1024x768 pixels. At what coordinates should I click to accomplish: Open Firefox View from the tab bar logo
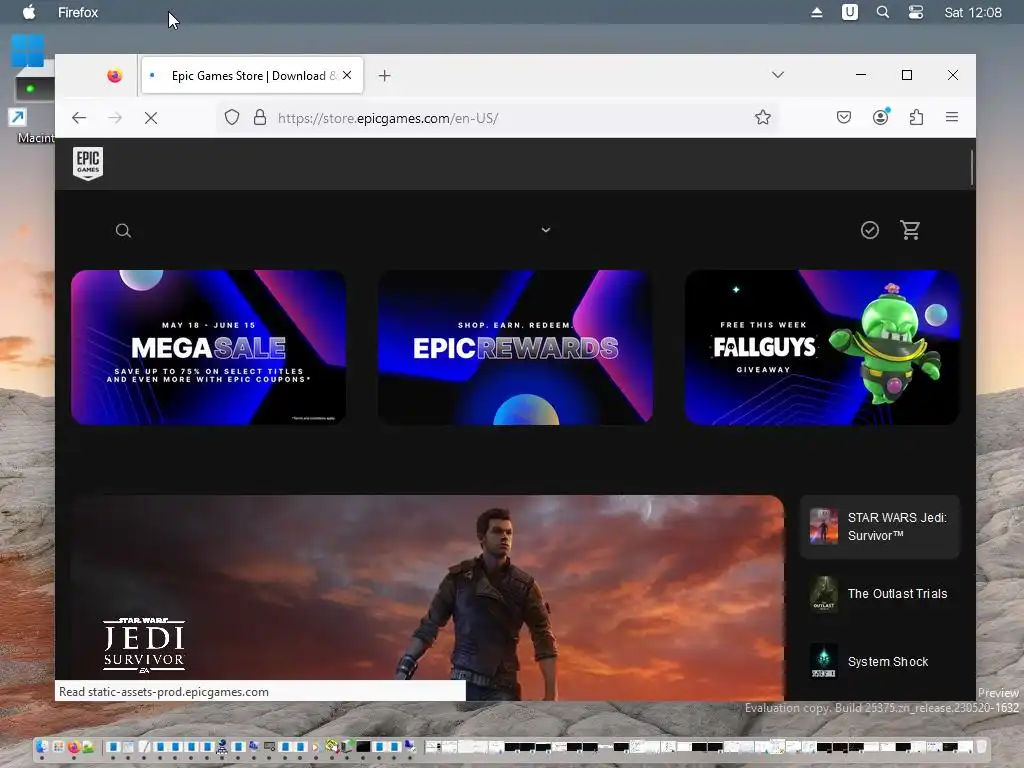[115, 76]
